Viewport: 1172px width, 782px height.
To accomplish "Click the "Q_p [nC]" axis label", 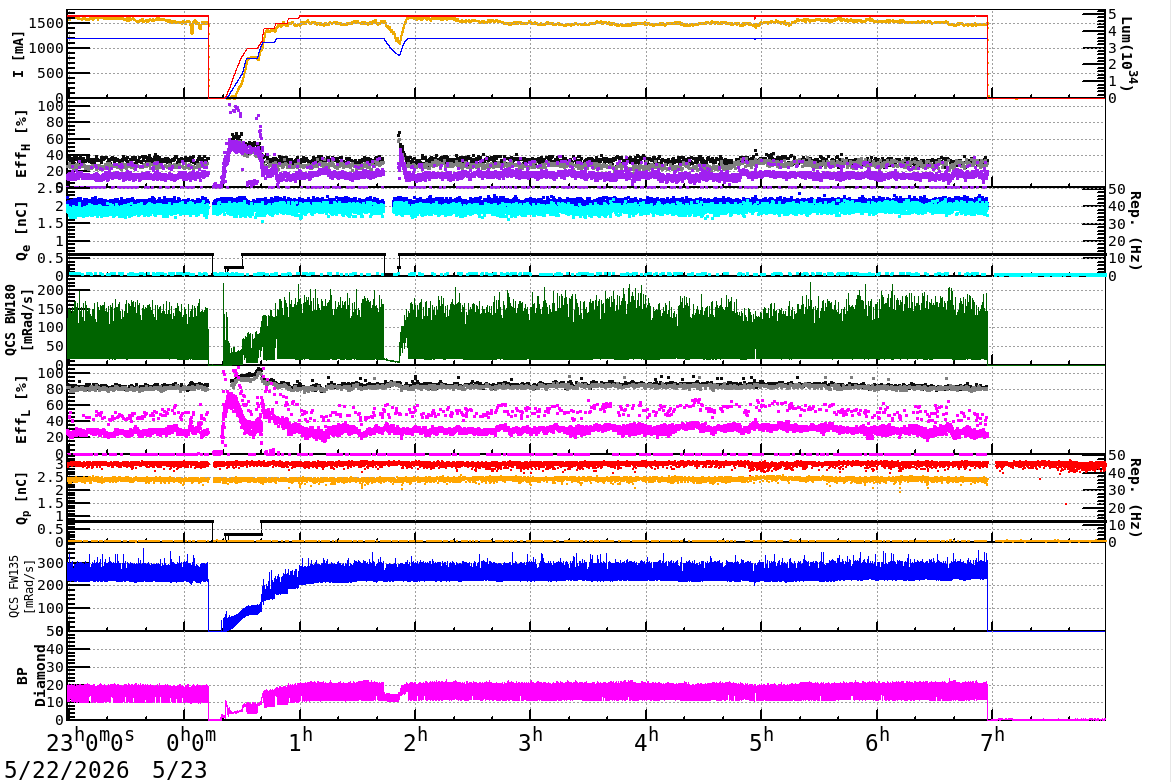I will tap(21, 498).
